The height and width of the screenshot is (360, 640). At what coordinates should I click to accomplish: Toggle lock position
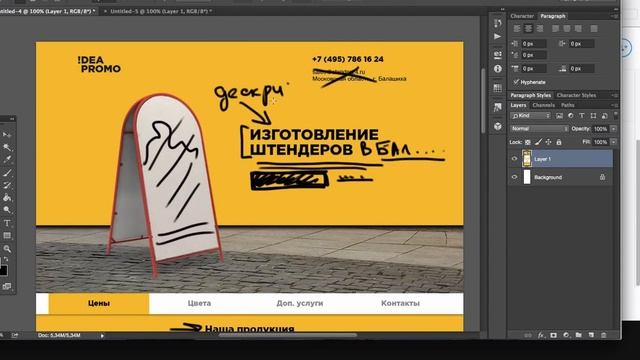click(x=549, y=142)
